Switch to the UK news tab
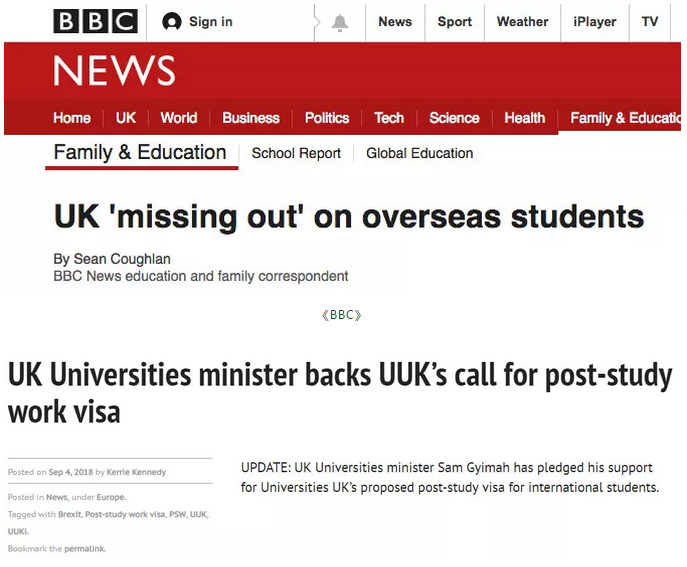Screen dimensions: 687x567 tap(126, 118)
